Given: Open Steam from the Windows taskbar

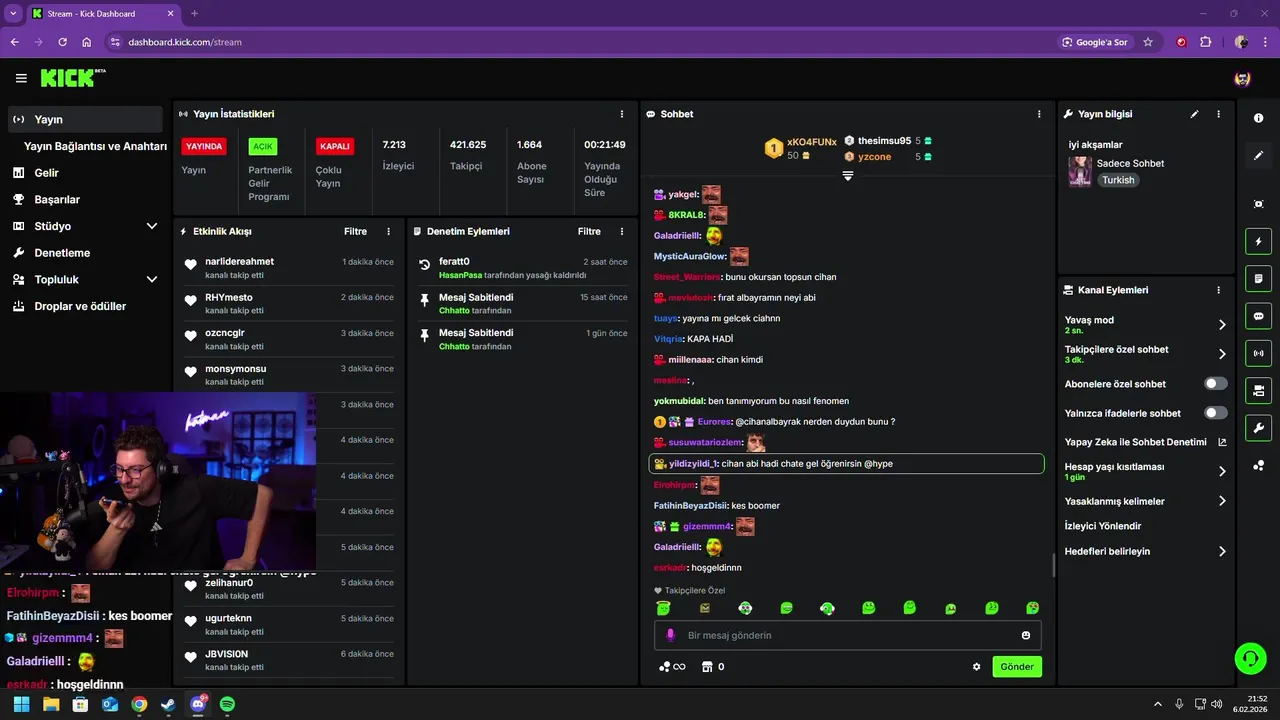Looking at the screenshot, I should click(x=168, y=704).
